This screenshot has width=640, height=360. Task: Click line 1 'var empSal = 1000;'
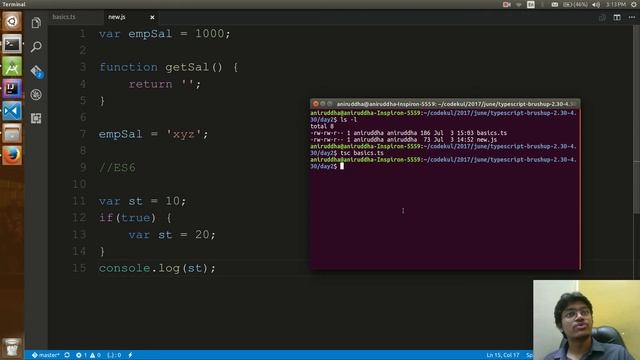(164, 34)
